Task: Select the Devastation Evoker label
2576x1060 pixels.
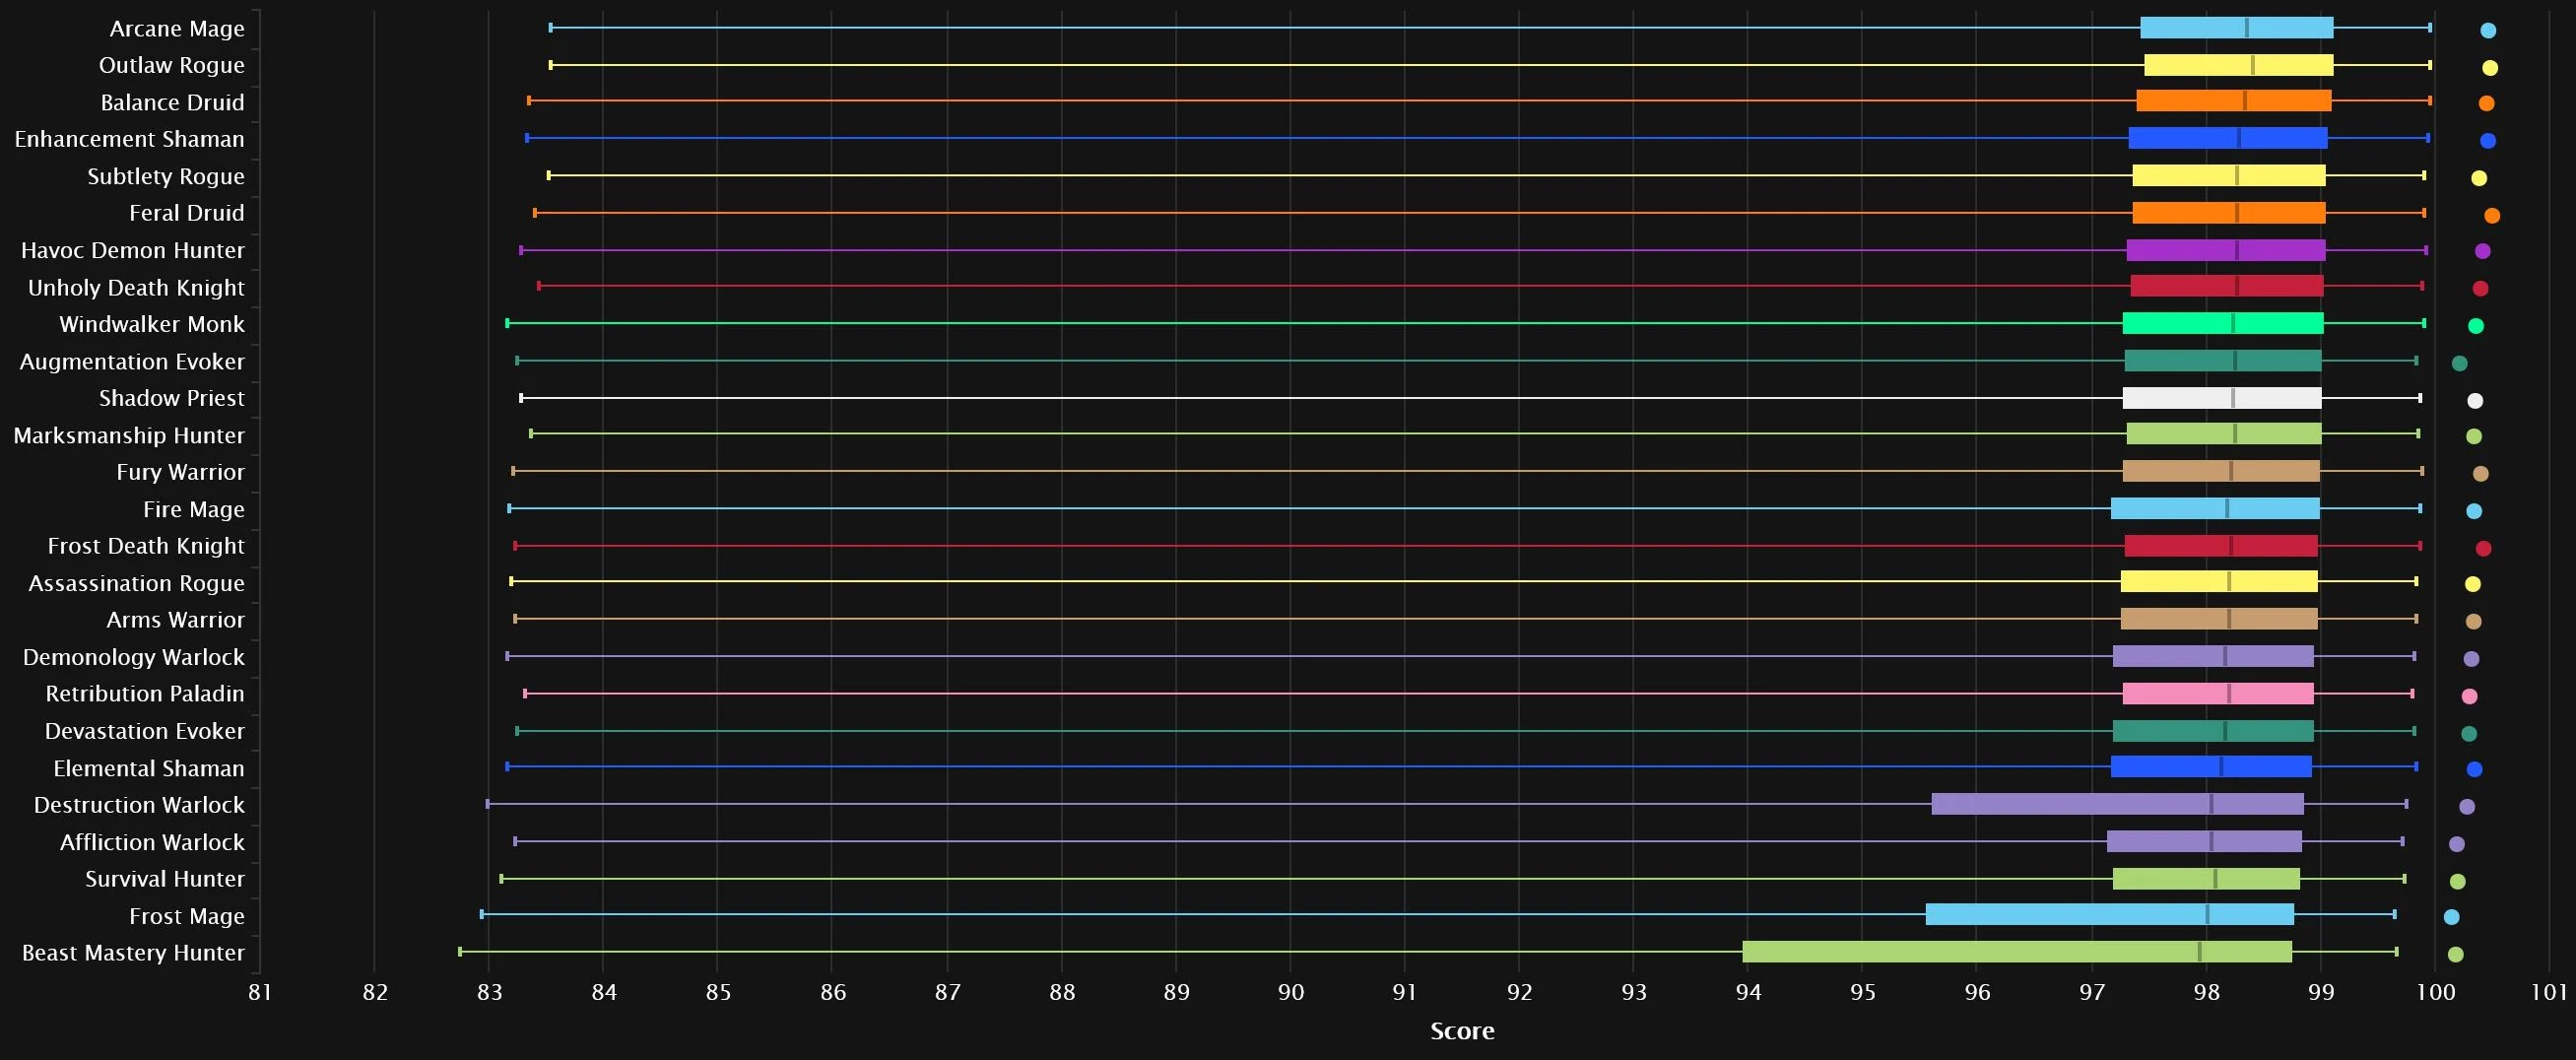Action: point(145,732)
